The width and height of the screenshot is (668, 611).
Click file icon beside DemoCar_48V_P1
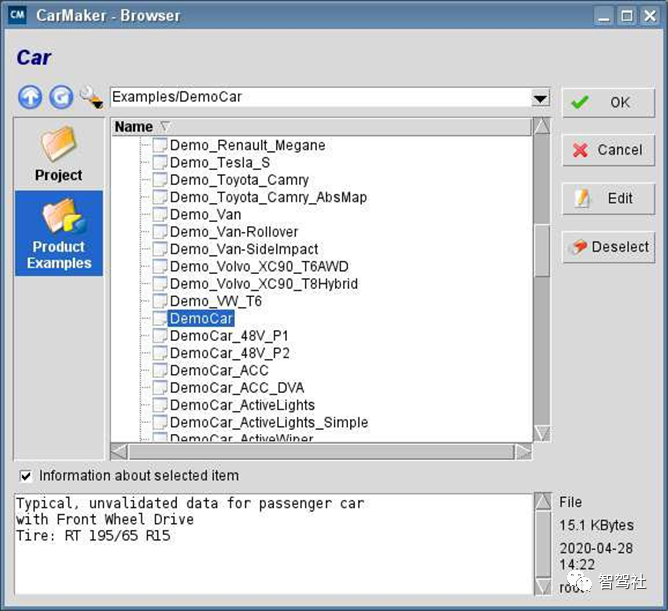point(160,336)
